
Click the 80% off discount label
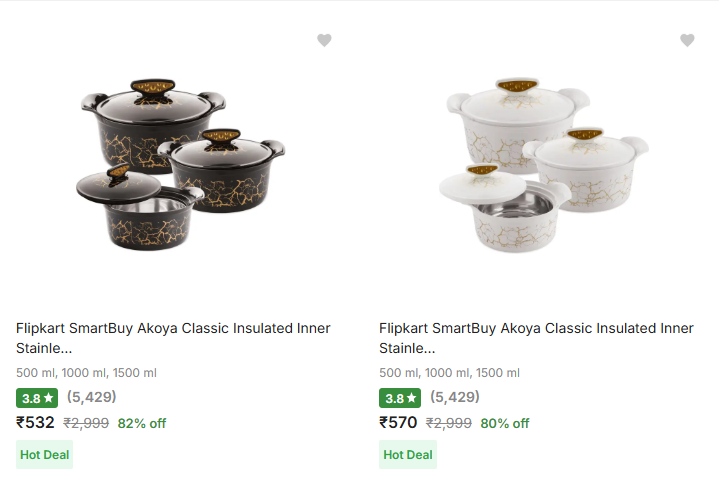505,423
